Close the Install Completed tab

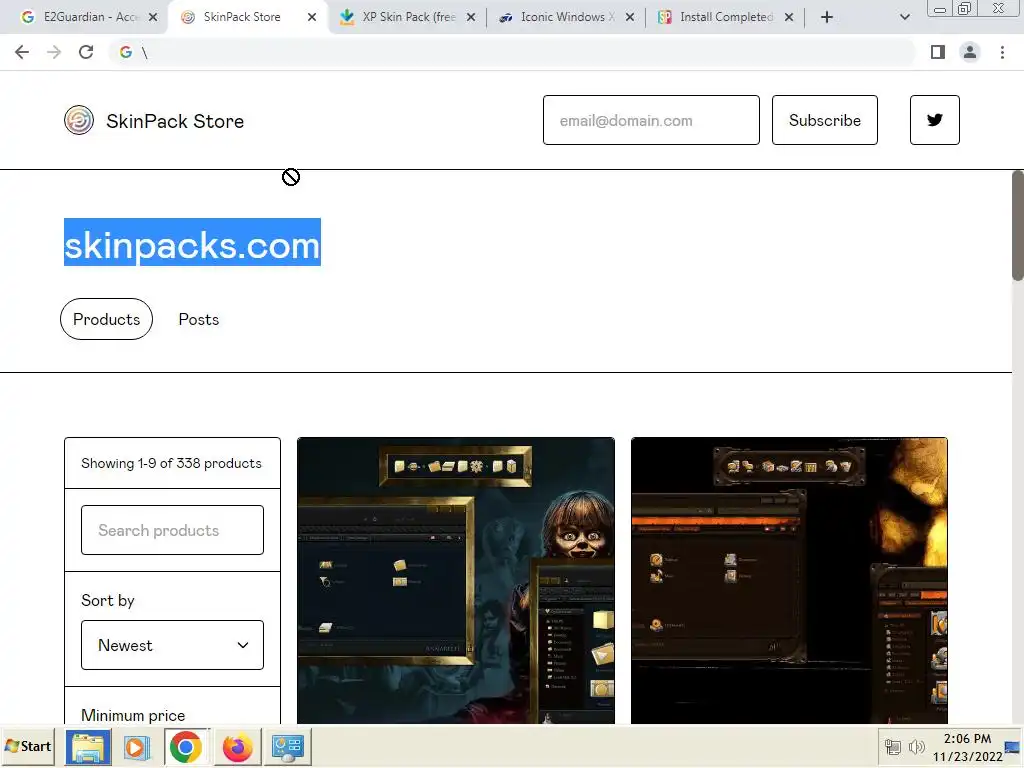[x=789, y=17]
